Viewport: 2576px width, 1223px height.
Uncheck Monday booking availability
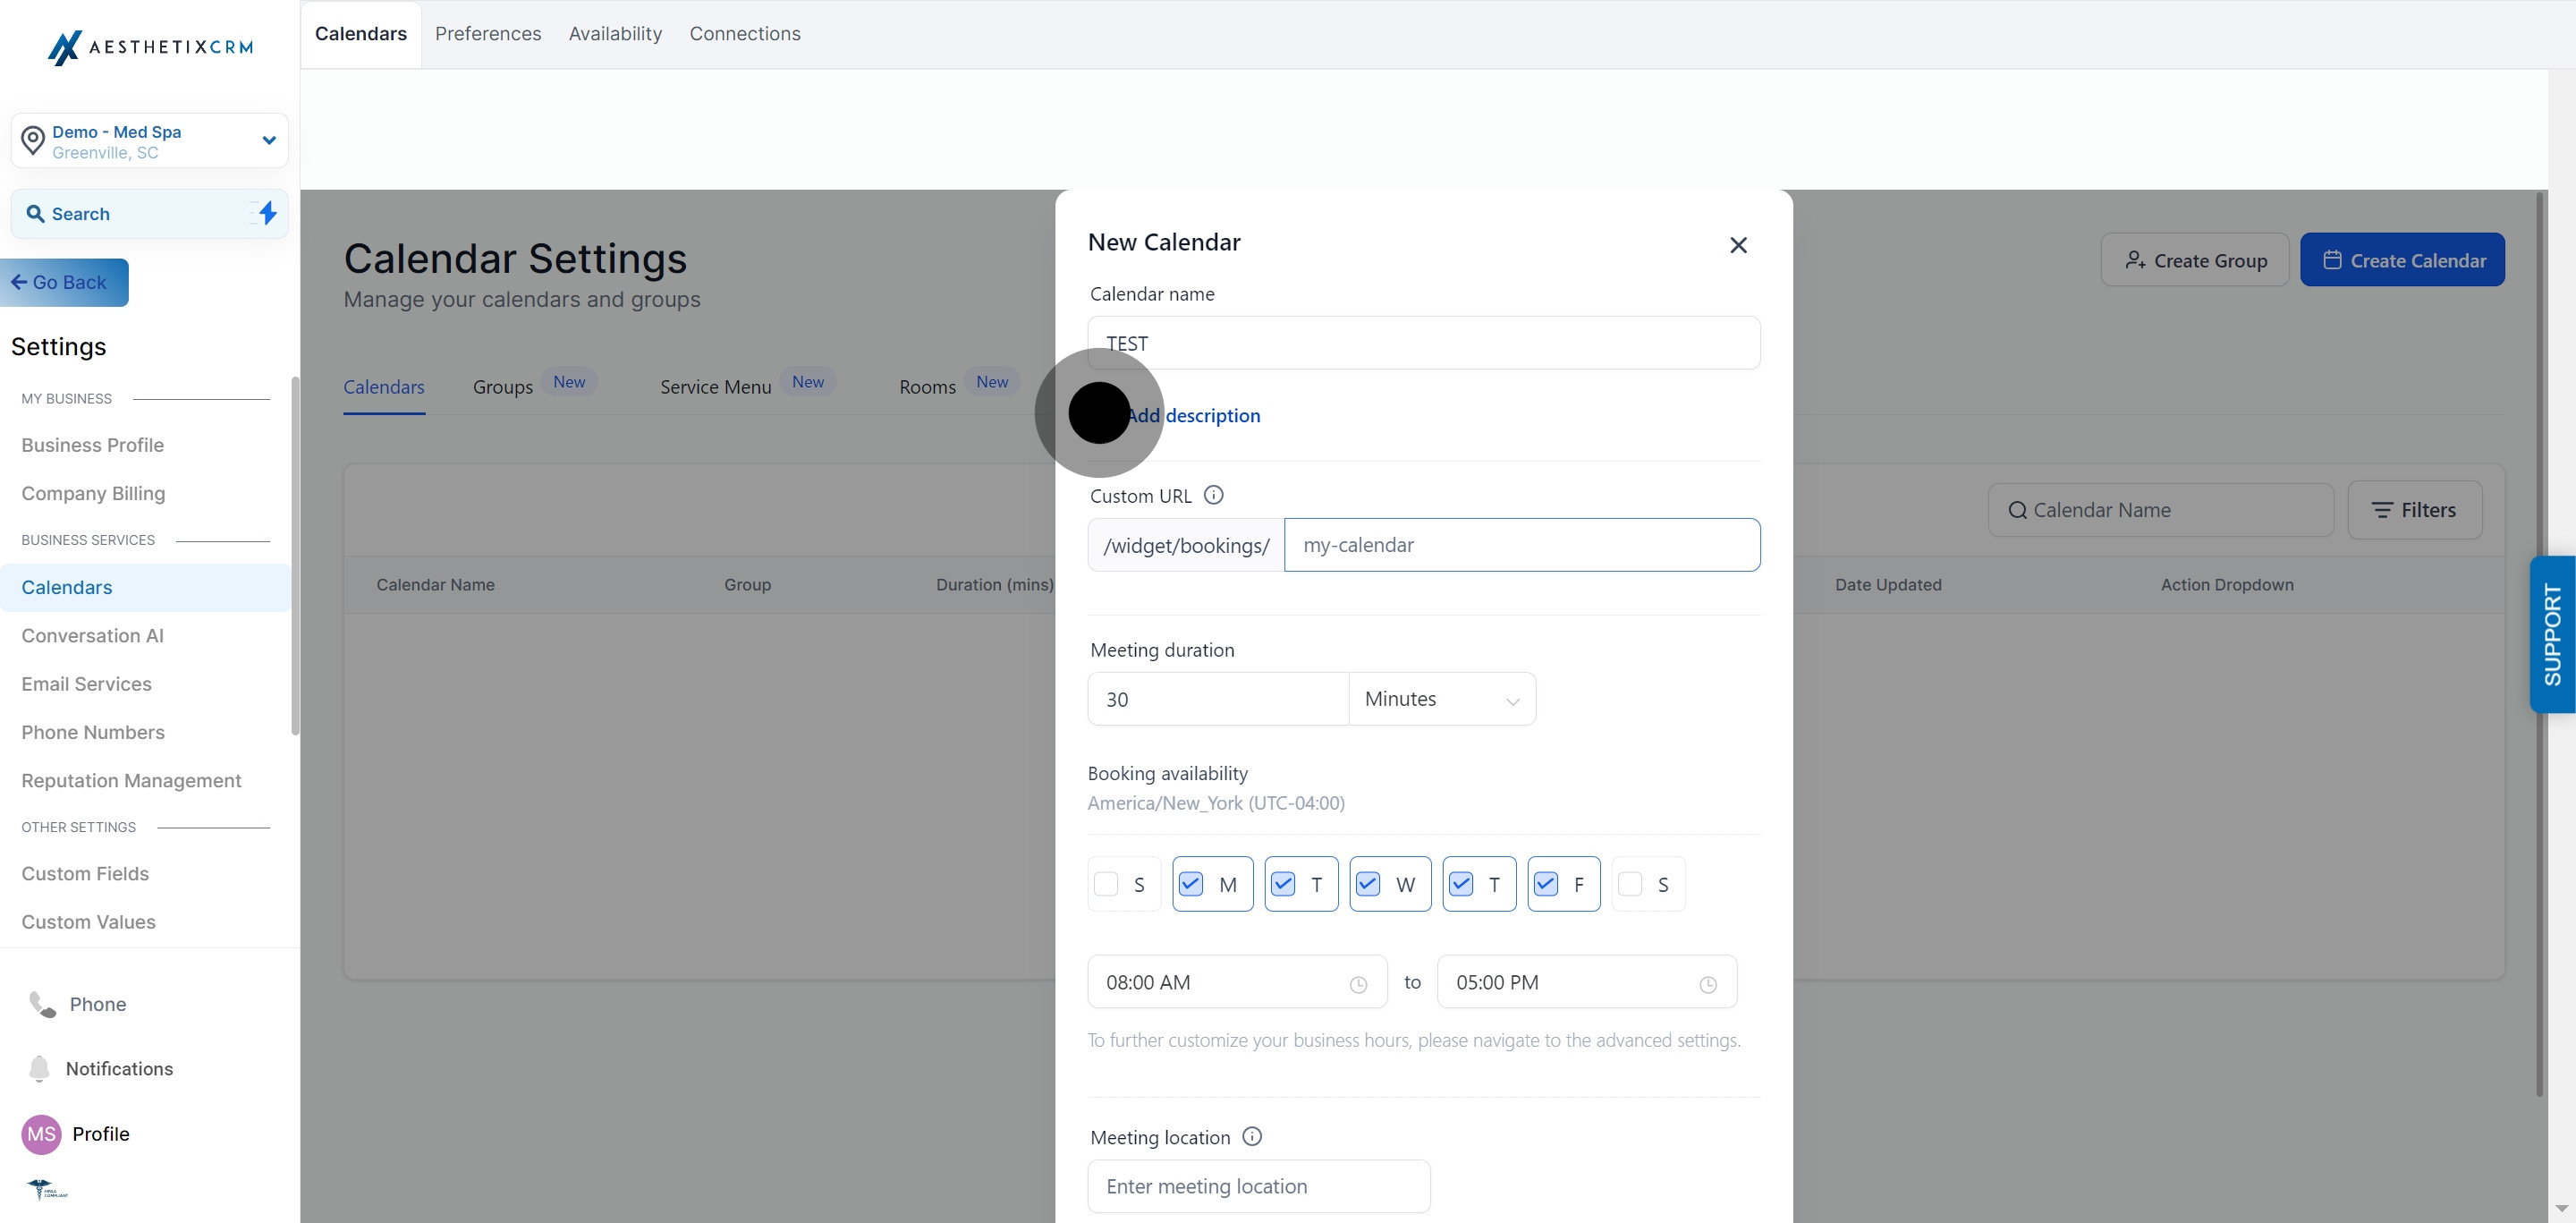click(x=1191, y=884)
